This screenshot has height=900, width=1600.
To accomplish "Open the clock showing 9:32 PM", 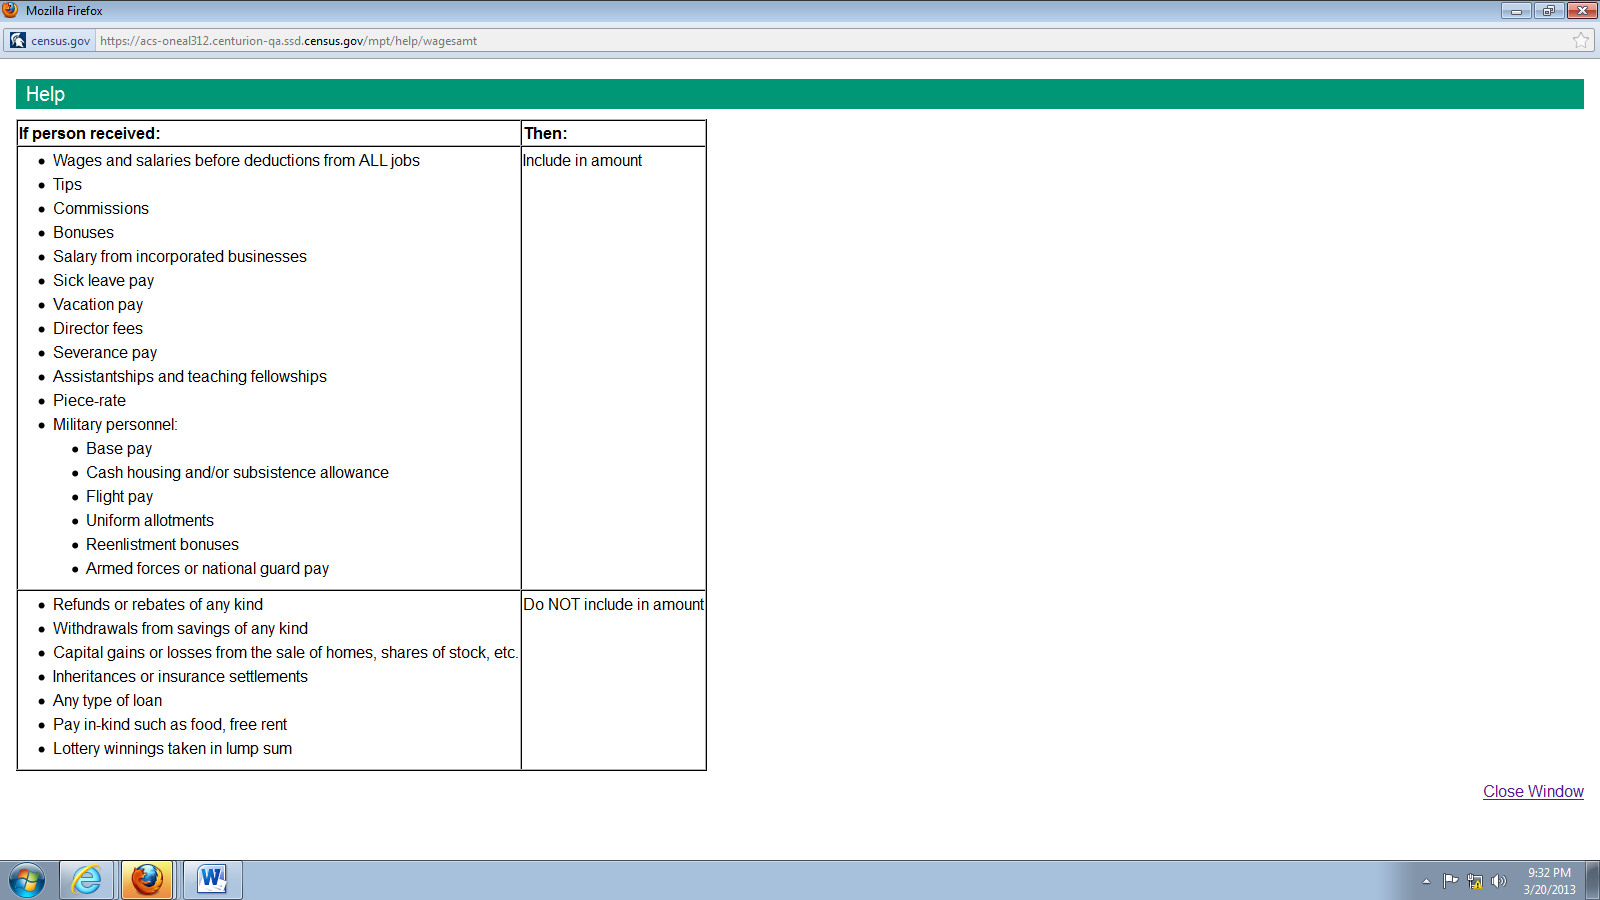I will 1549,881.
